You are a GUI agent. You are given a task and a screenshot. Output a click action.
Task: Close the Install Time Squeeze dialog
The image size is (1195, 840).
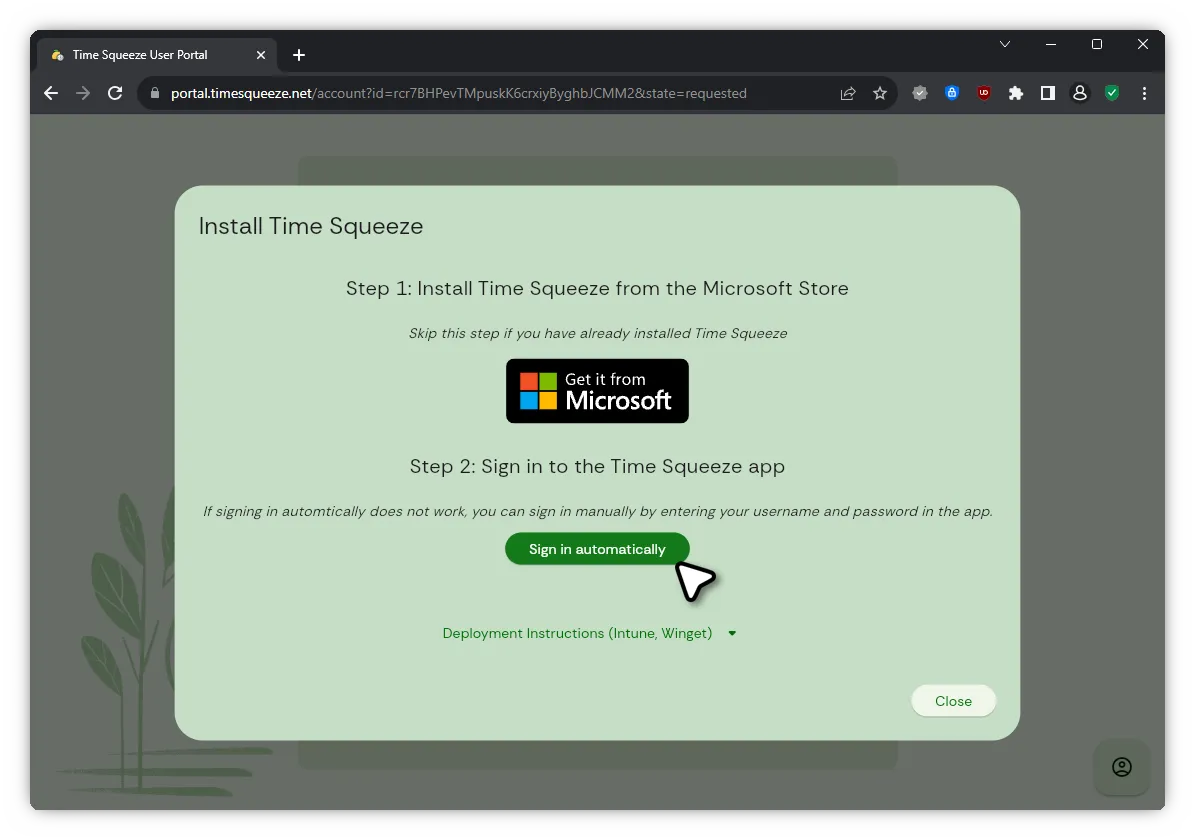click(x=953, y=701)
